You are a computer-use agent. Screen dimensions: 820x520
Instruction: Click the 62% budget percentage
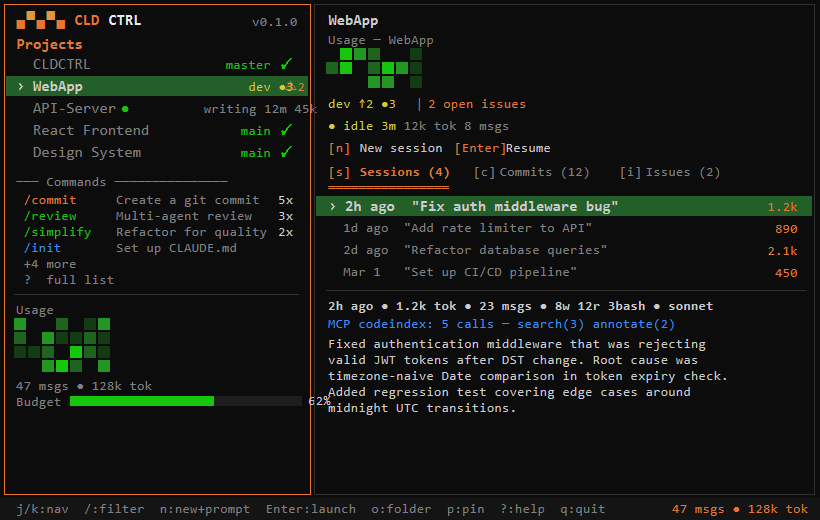point(319,401)
